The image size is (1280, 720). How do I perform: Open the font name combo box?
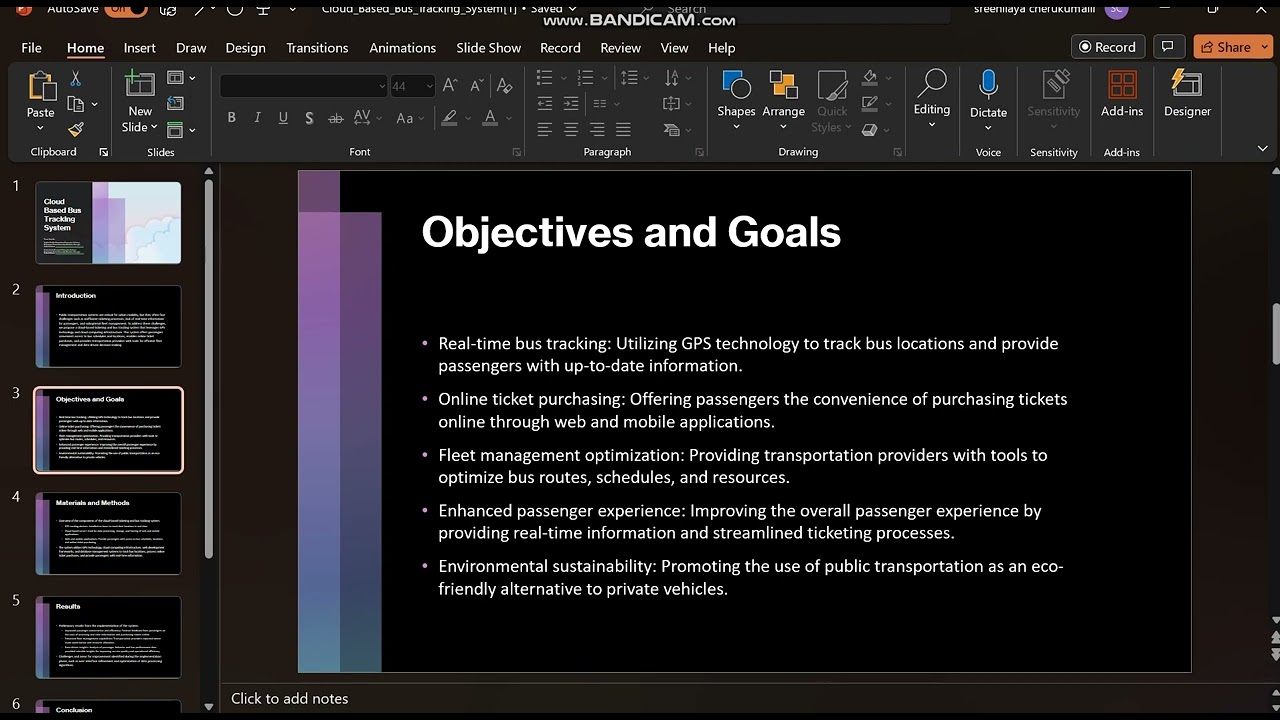coord(304,86)
